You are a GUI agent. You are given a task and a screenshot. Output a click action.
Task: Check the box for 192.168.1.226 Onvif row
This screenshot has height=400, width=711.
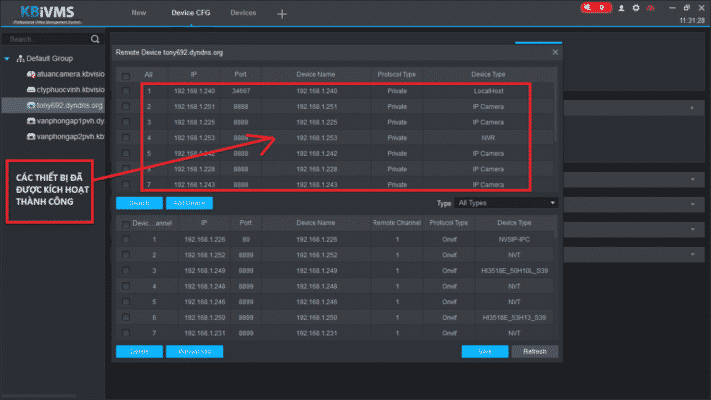126,239
